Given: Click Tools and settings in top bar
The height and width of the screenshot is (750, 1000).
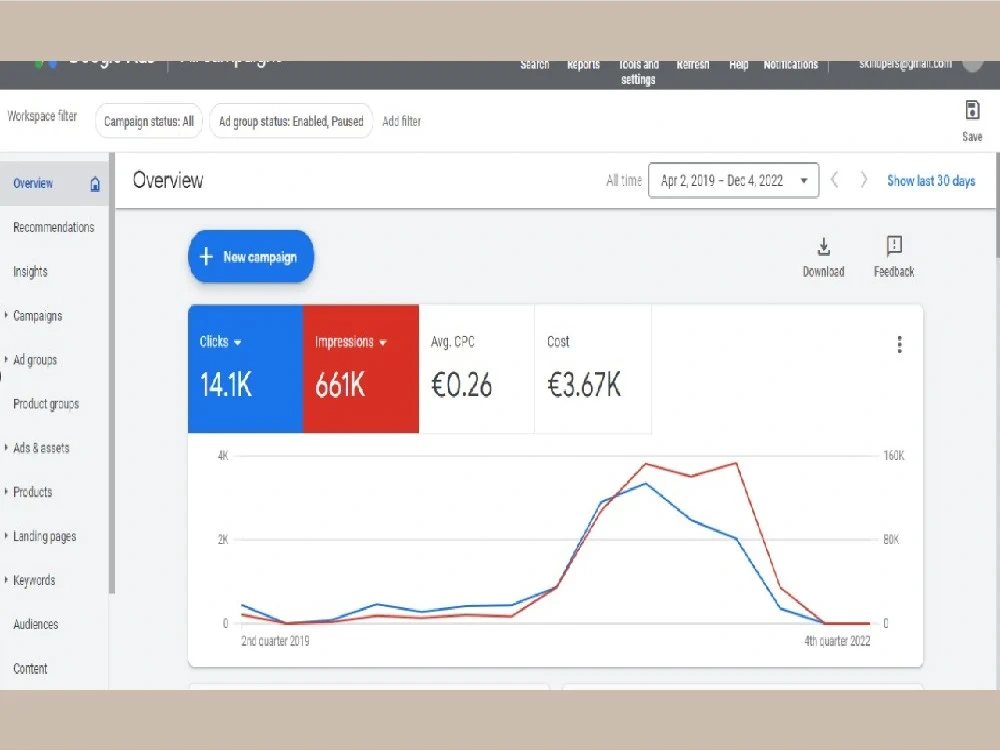Looking at the screenshot, I should 638,72.
